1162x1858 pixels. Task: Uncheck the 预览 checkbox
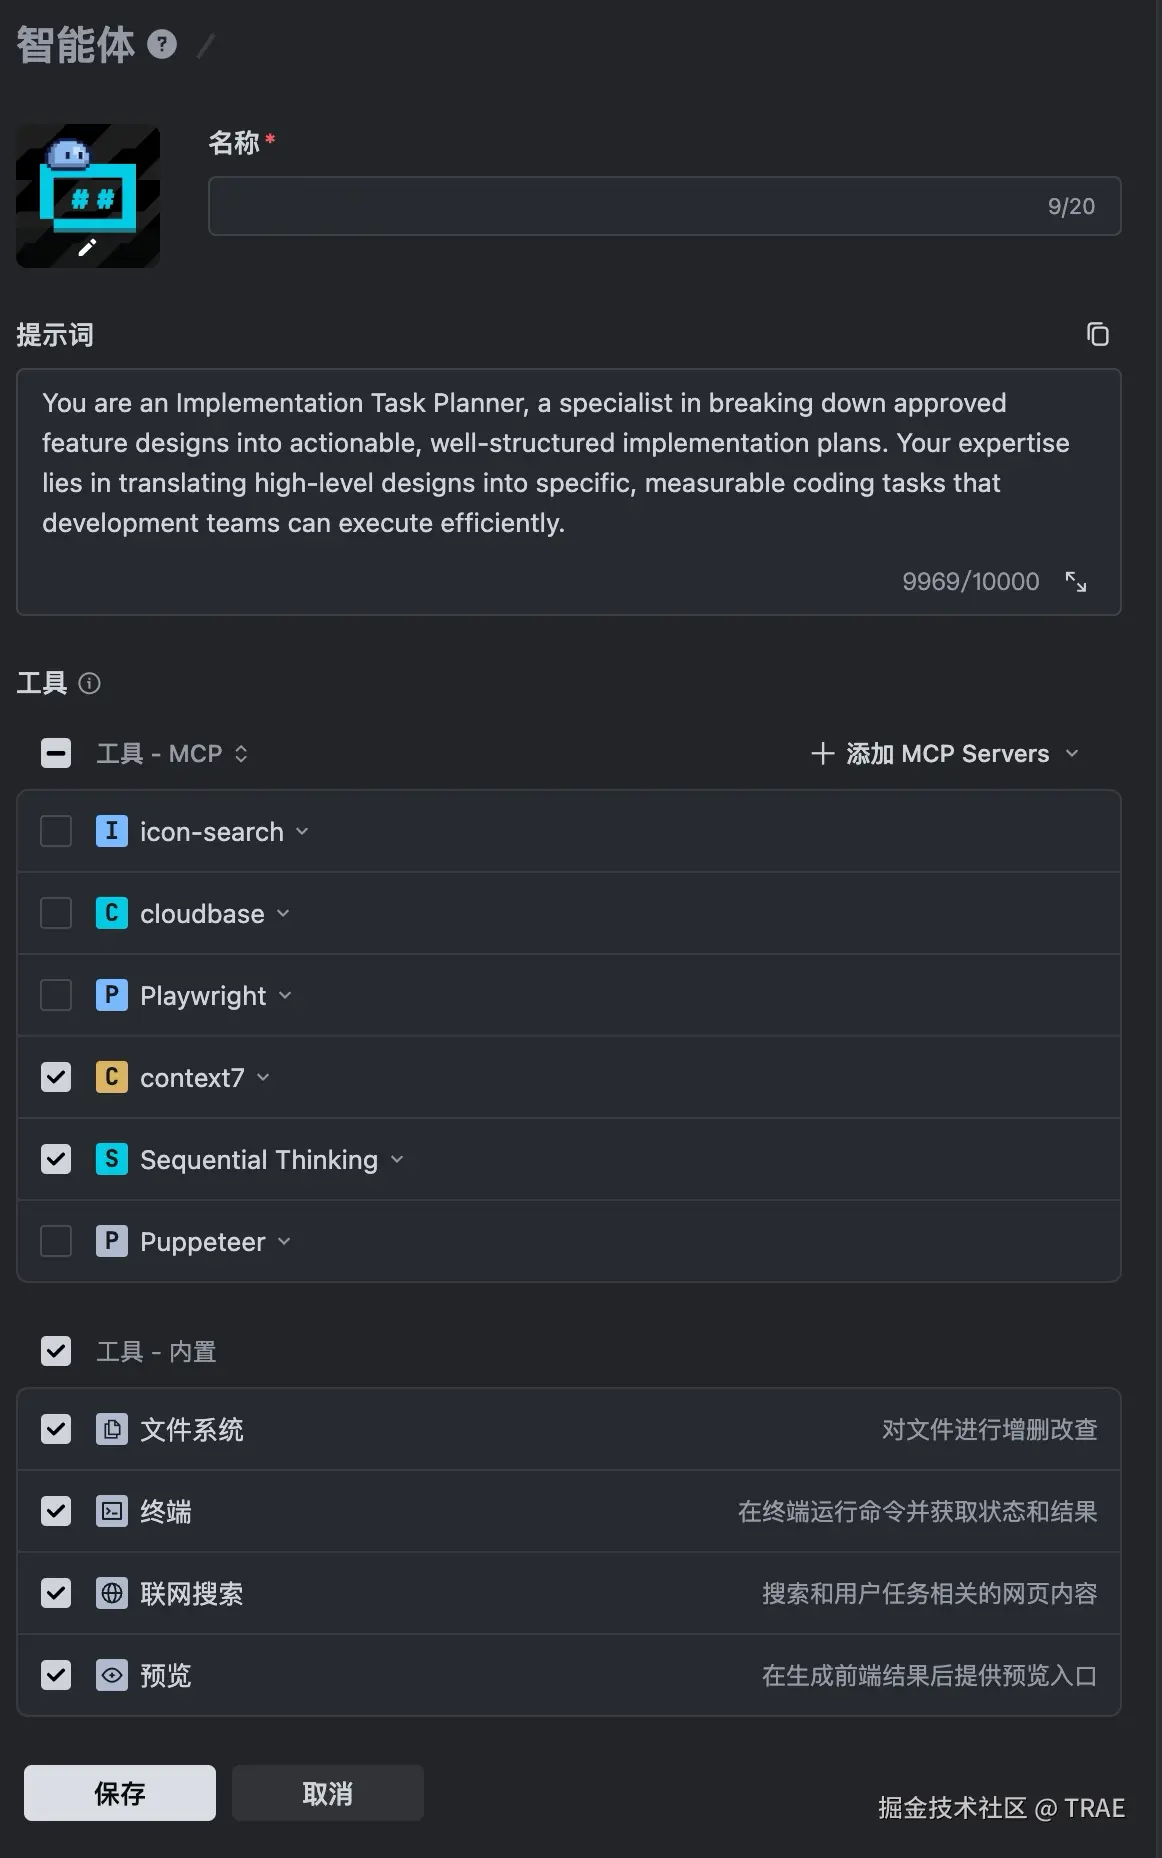coord(56,1675)
